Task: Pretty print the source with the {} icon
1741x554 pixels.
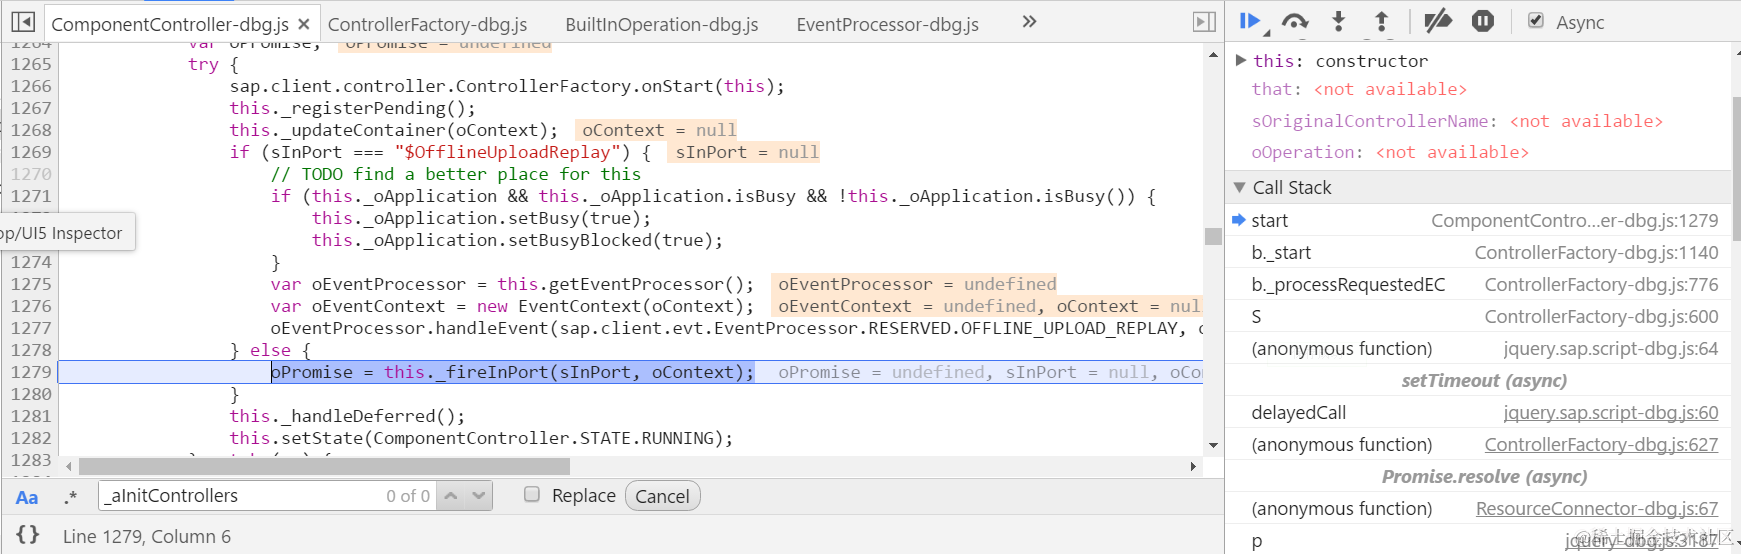Action: (28, 535)
